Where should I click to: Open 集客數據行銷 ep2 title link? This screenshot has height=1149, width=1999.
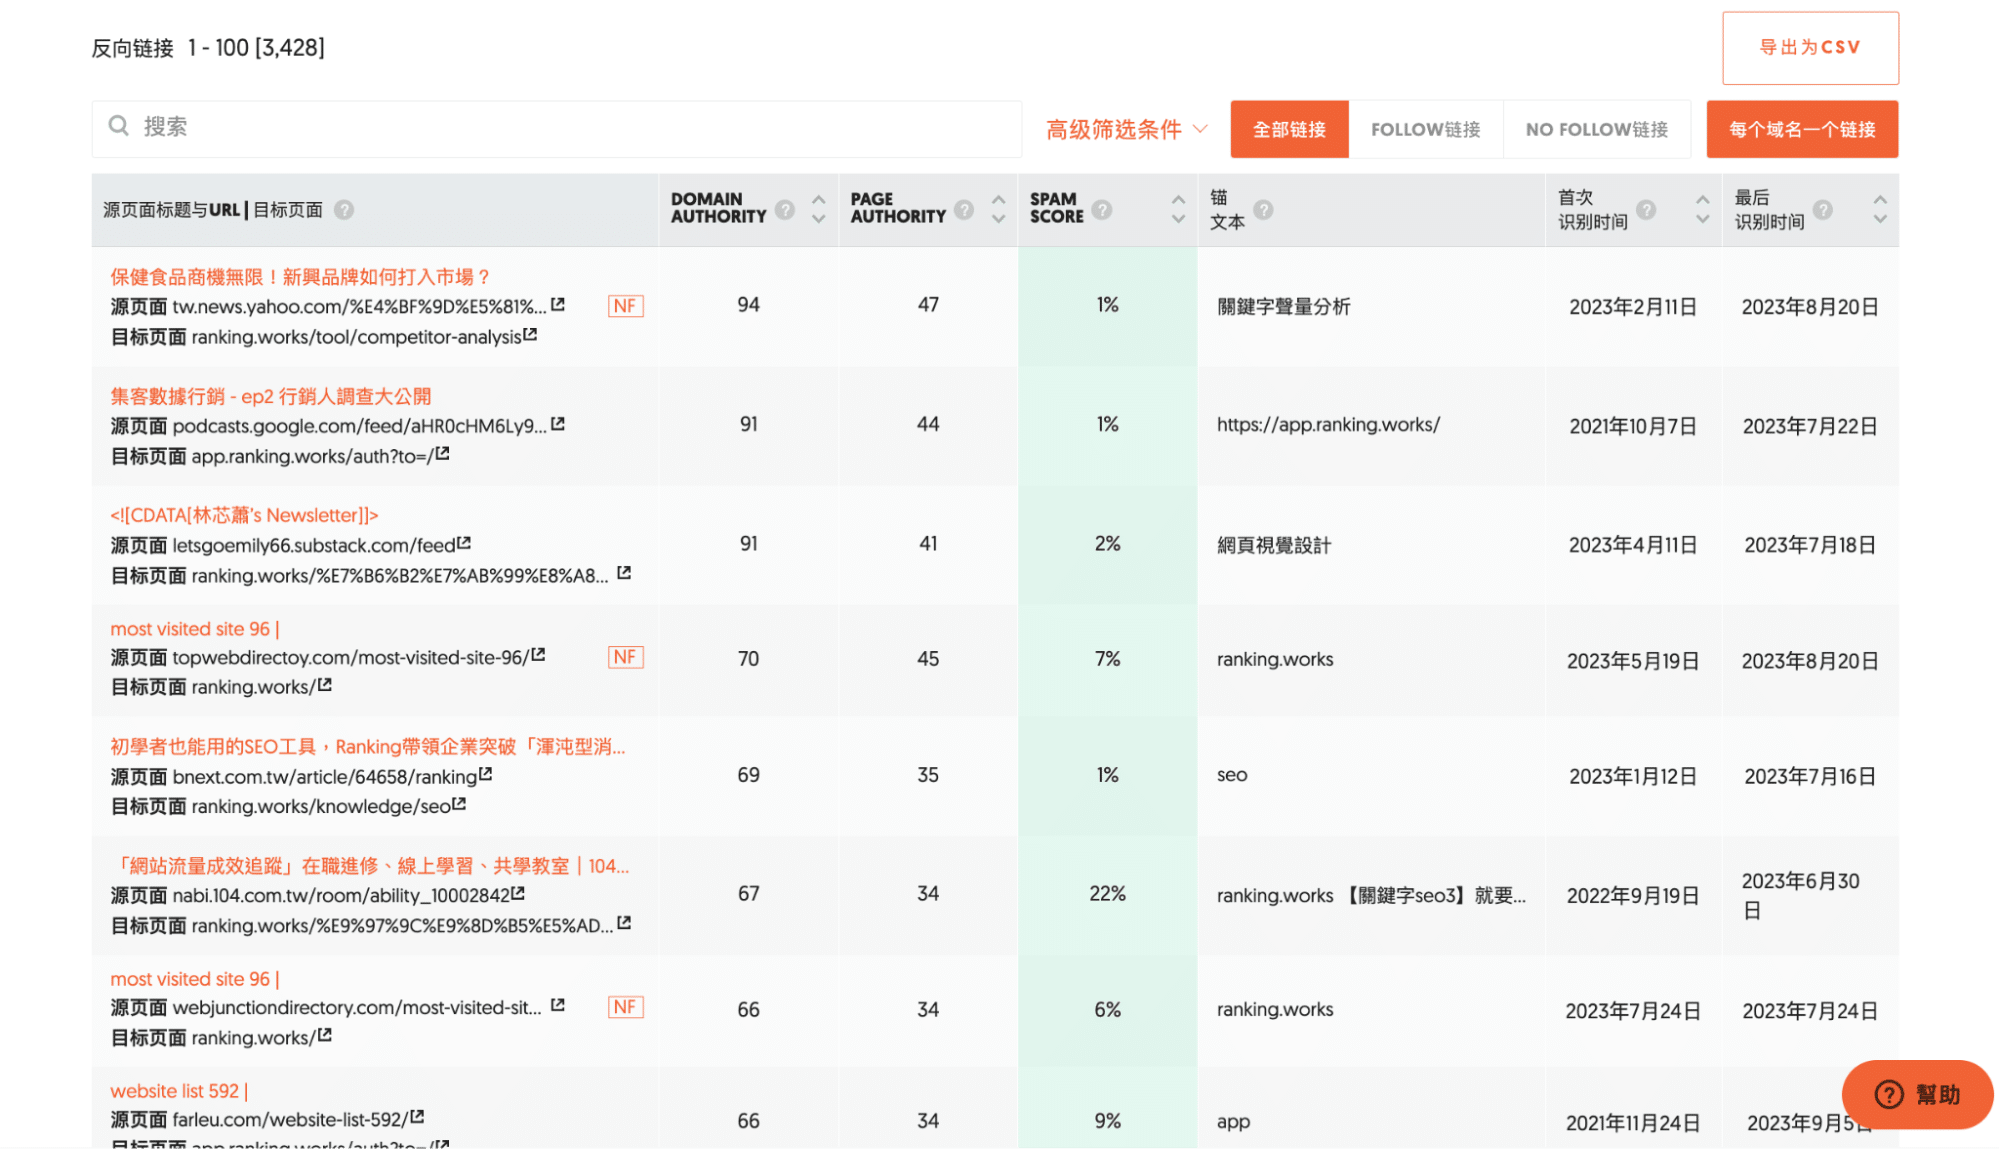[x=270, y=397]
